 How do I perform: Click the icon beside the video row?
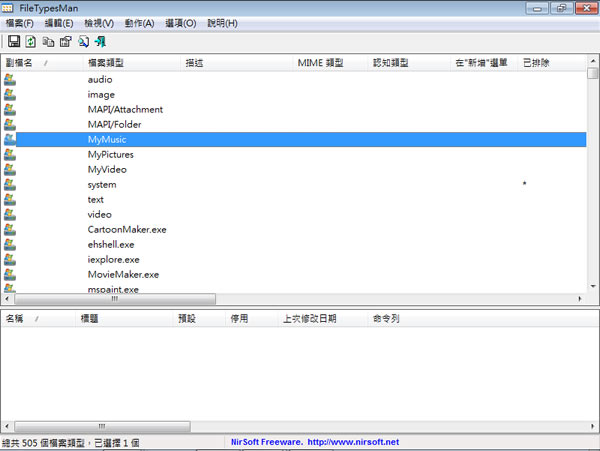[10, 214]
